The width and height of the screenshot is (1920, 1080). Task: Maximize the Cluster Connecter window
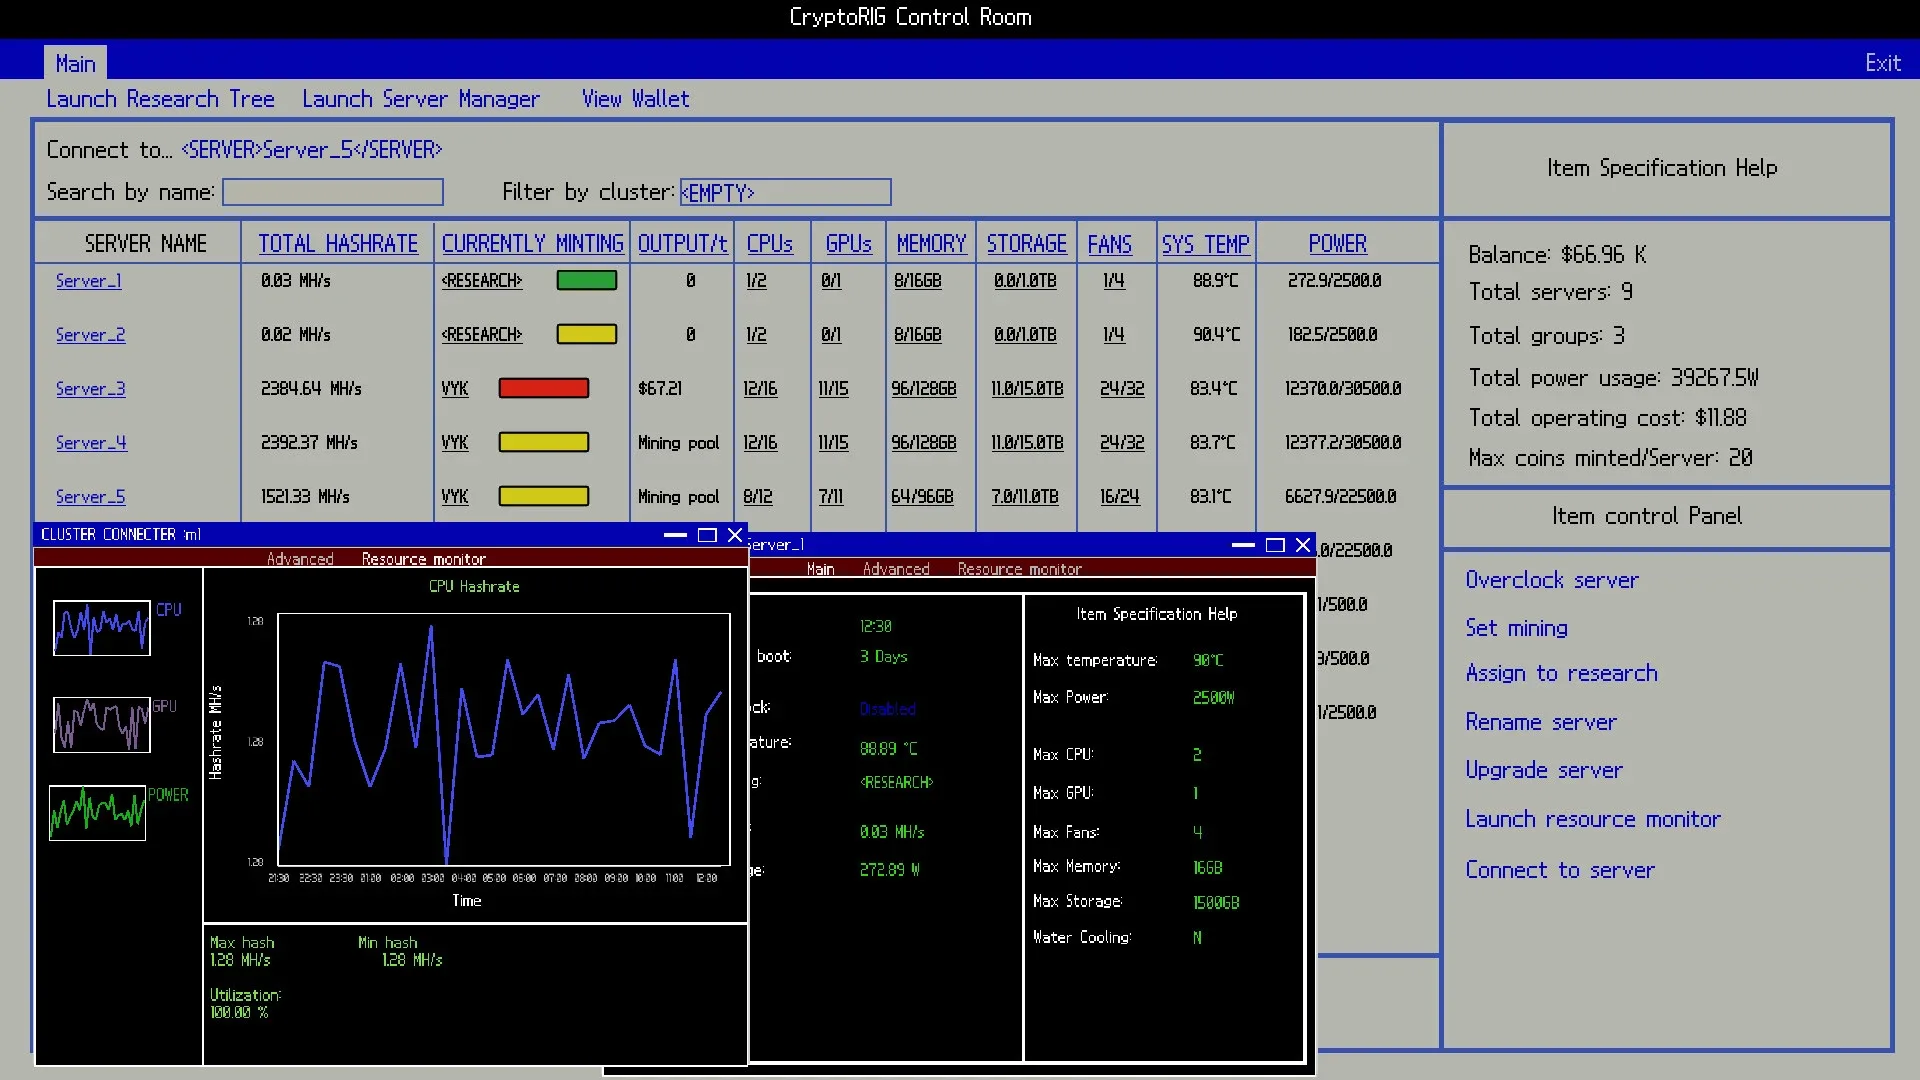coord(707,535)
